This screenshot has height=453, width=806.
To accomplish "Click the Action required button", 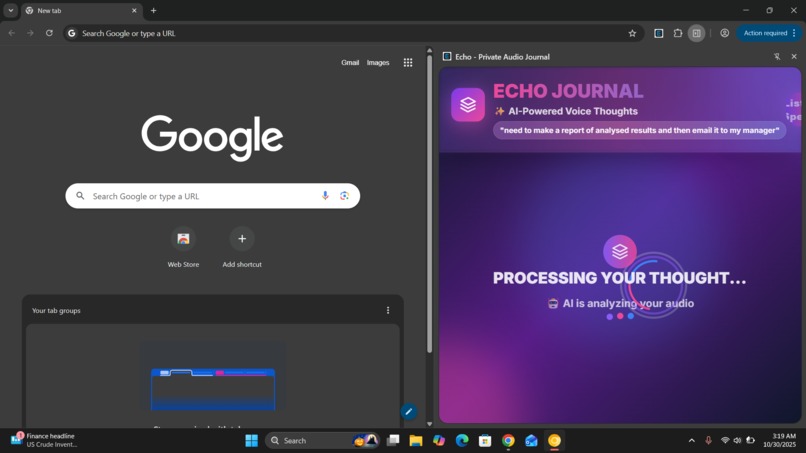I will [x=765, y=33].
